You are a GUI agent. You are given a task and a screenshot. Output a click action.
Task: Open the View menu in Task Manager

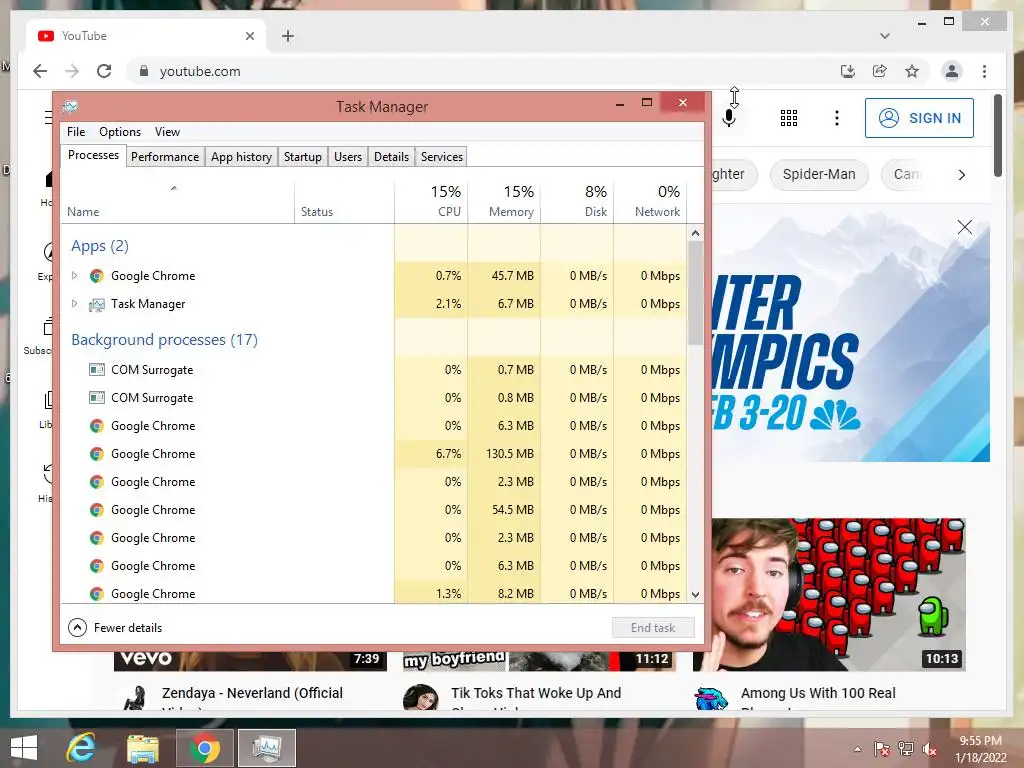click(x=167, y=132)
